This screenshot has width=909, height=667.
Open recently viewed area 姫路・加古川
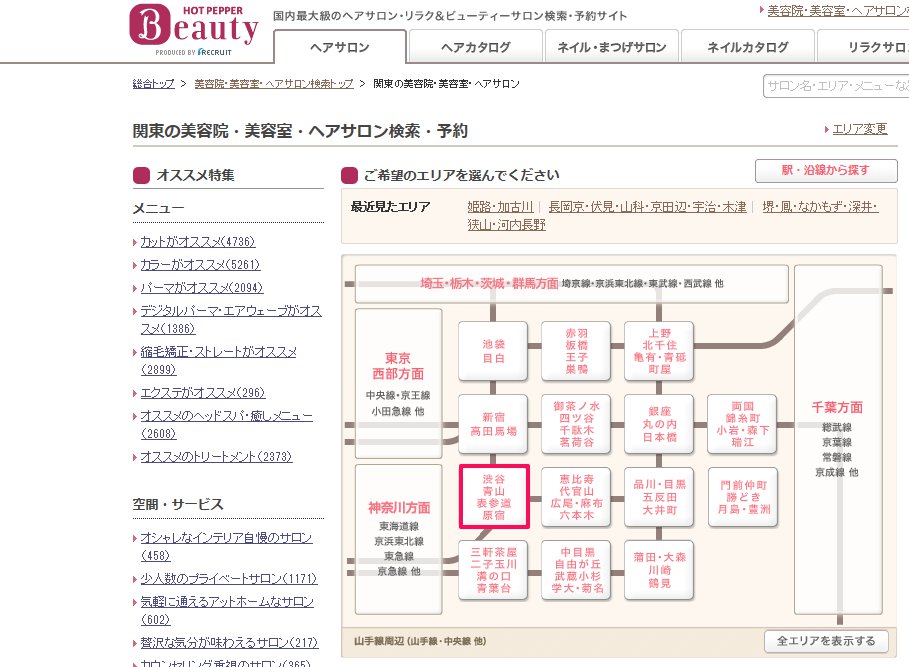point(500,207)
